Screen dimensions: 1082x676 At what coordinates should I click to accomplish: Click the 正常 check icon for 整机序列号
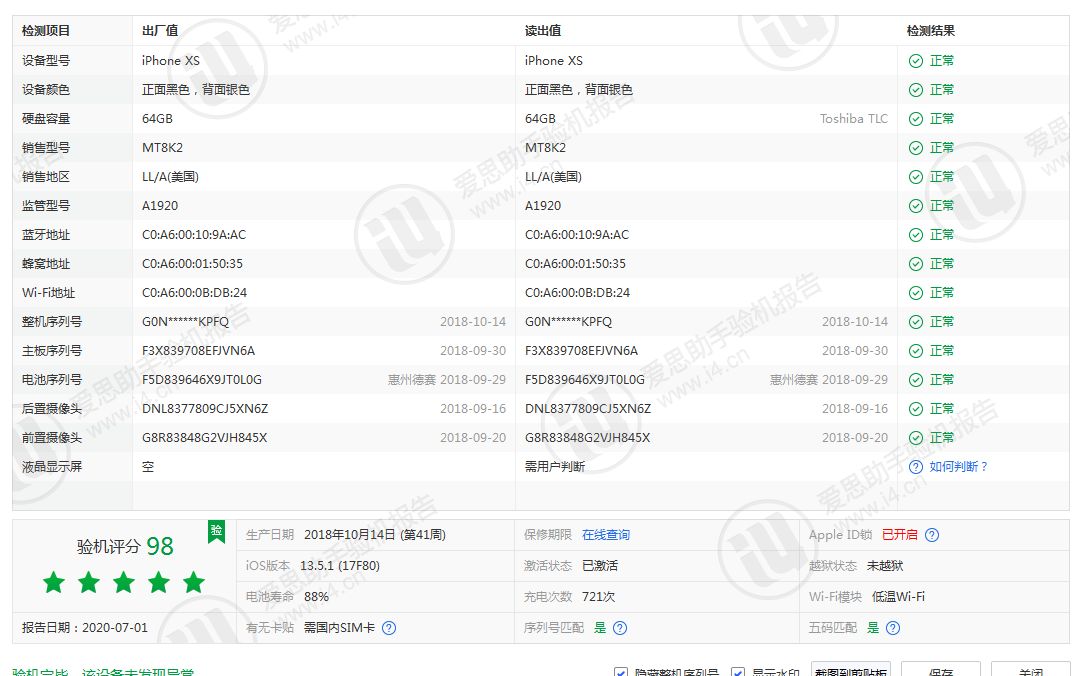pyautogui.click(x=916, y=321)
